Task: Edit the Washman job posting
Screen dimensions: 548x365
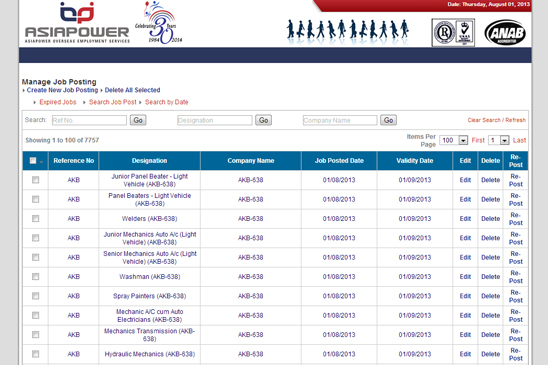Action: [465, 277]
